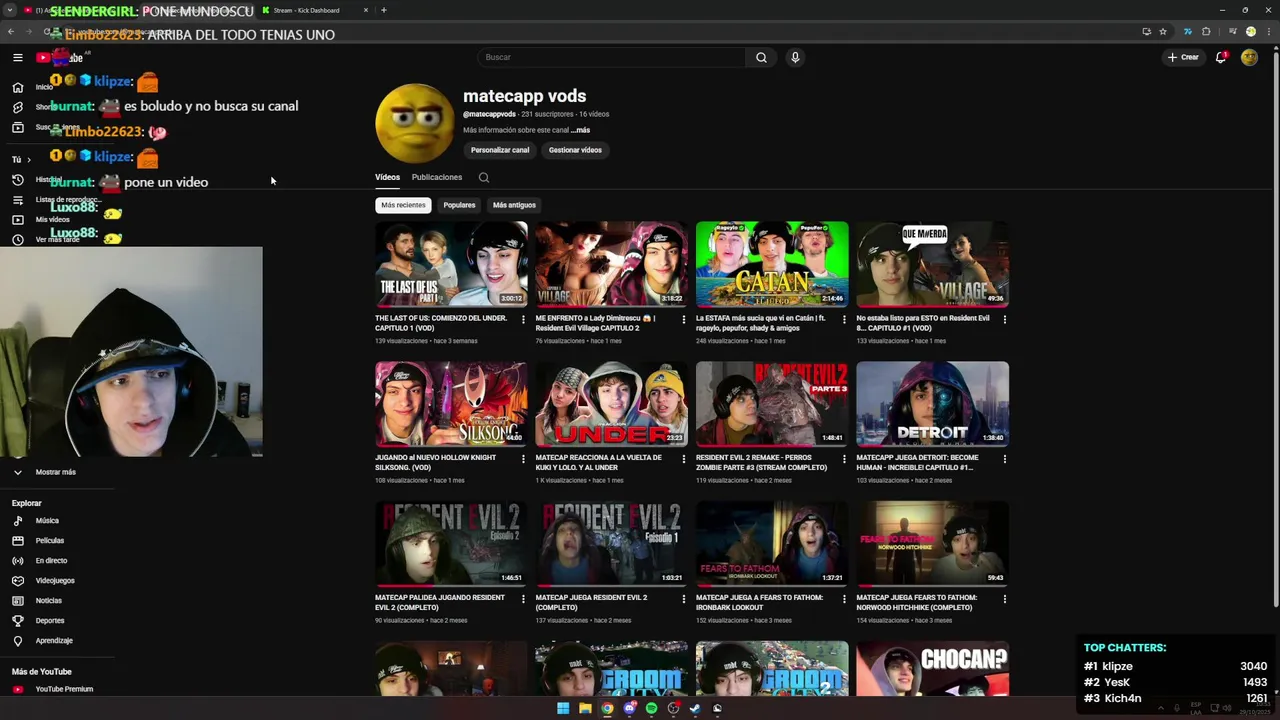Open title MATECAPP JUEGA DETROIT: BECOME HUMAN
This screenshot has width=1280, height=720.
915,462
